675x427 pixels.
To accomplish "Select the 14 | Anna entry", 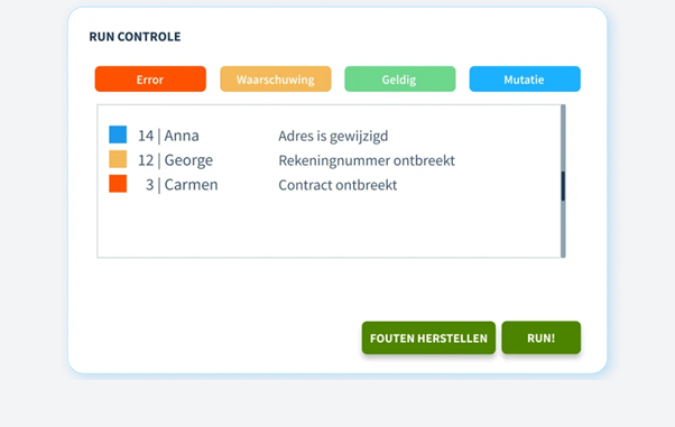I will [168, 136].
